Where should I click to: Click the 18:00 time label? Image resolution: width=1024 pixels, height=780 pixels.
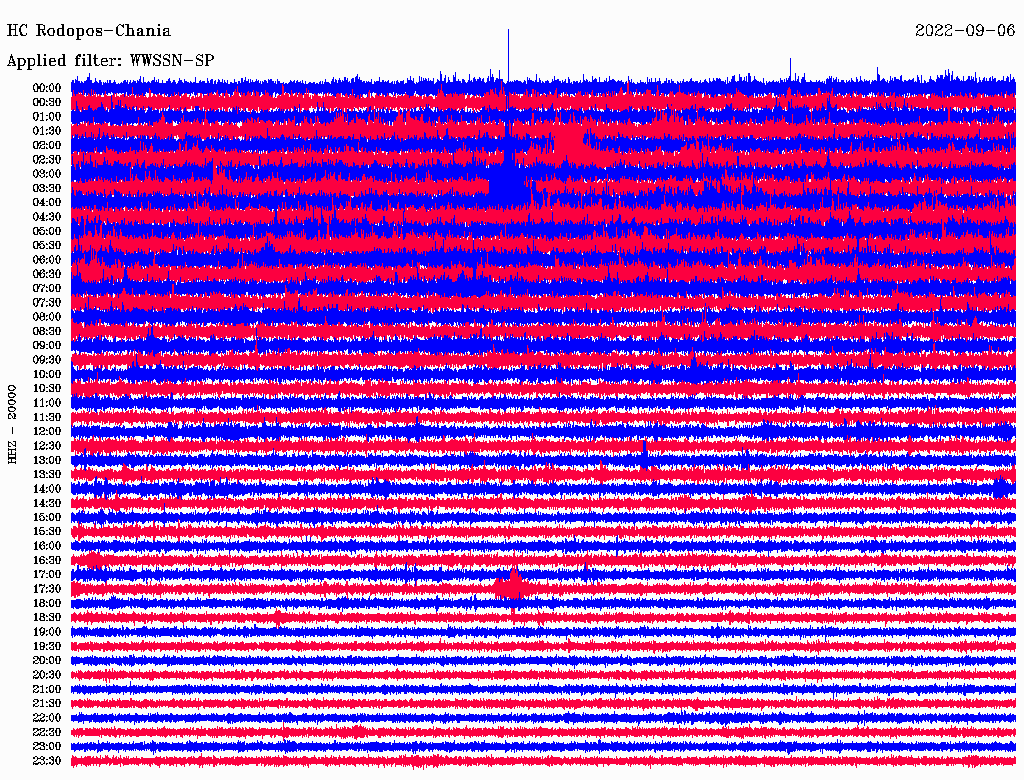[x=46, y=604]
